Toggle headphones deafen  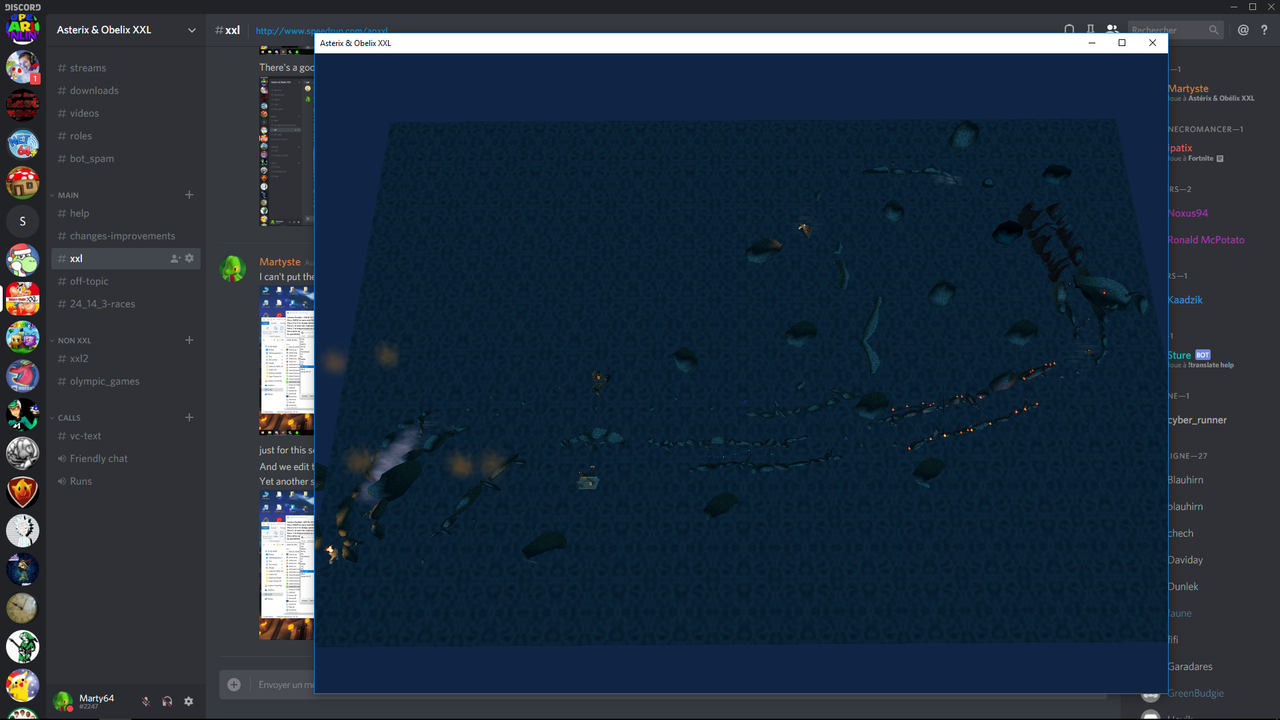167,702
